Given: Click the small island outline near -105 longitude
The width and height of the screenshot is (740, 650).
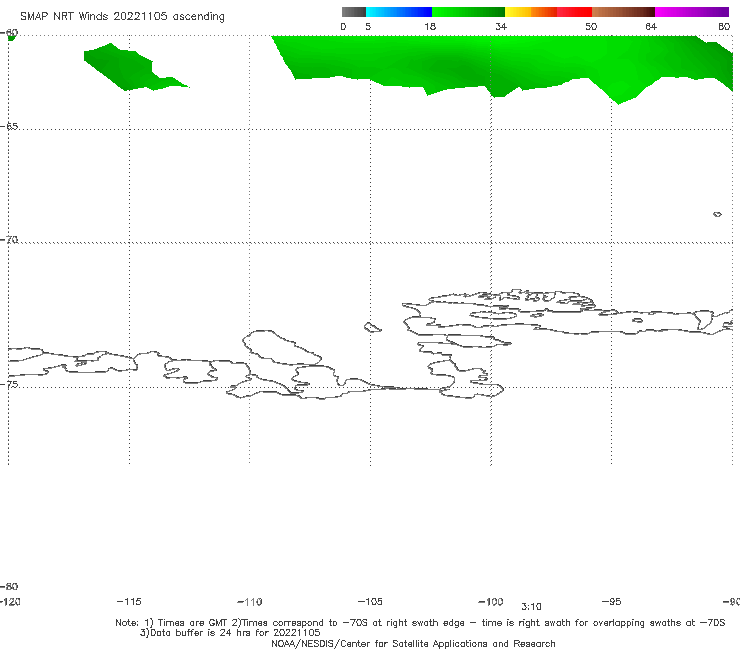Looking at the screenshot, I should (372, 327).
